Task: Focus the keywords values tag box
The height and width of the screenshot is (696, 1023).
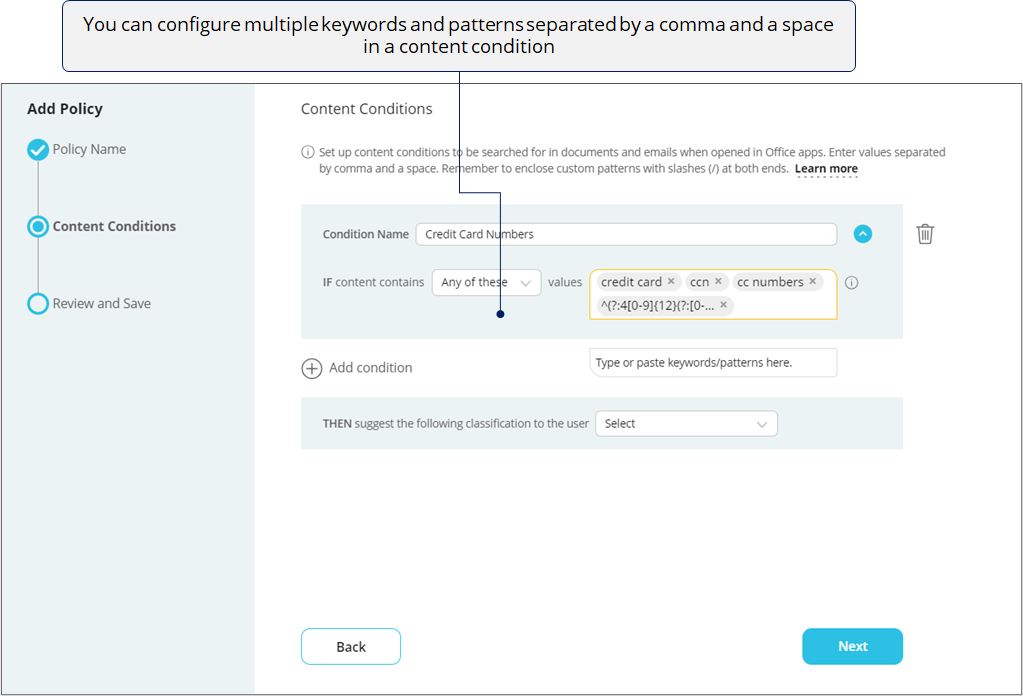Action: coord(712,294)
